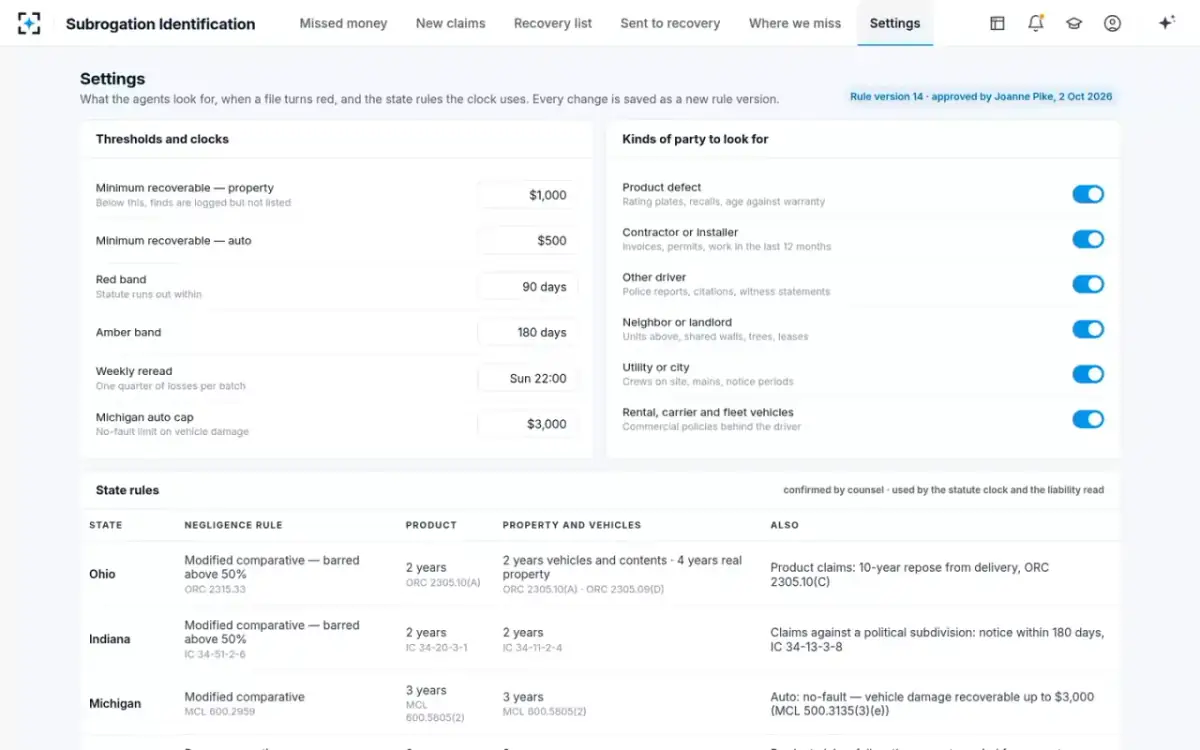
Task: Open the Where we miss tab
Action: [x=795, y=23]
